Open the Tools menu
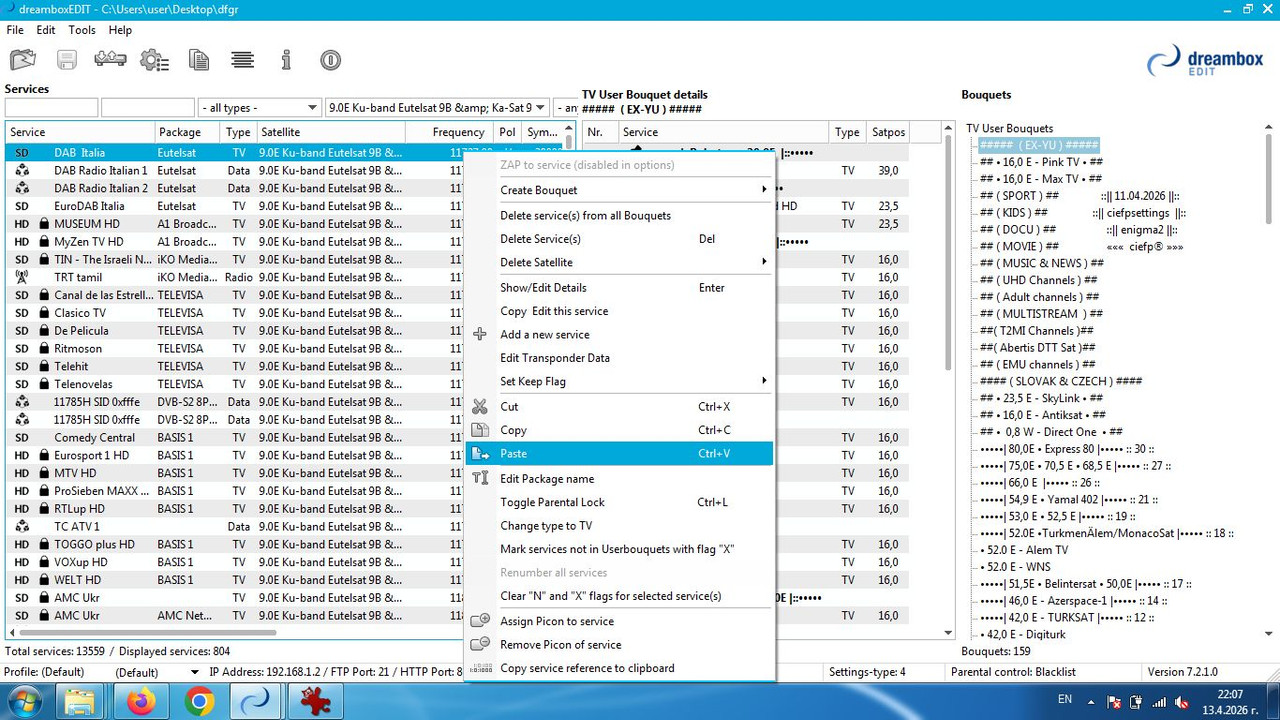1280x720 pixels. click(x=82, y=30)
